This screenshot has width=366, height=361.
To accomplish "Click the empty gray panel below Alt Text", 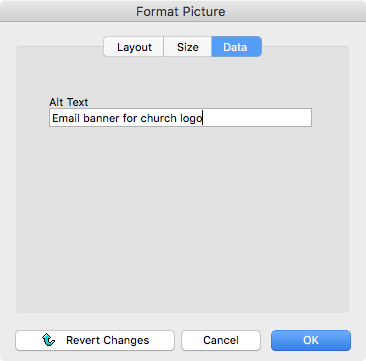I will (182, 218).
